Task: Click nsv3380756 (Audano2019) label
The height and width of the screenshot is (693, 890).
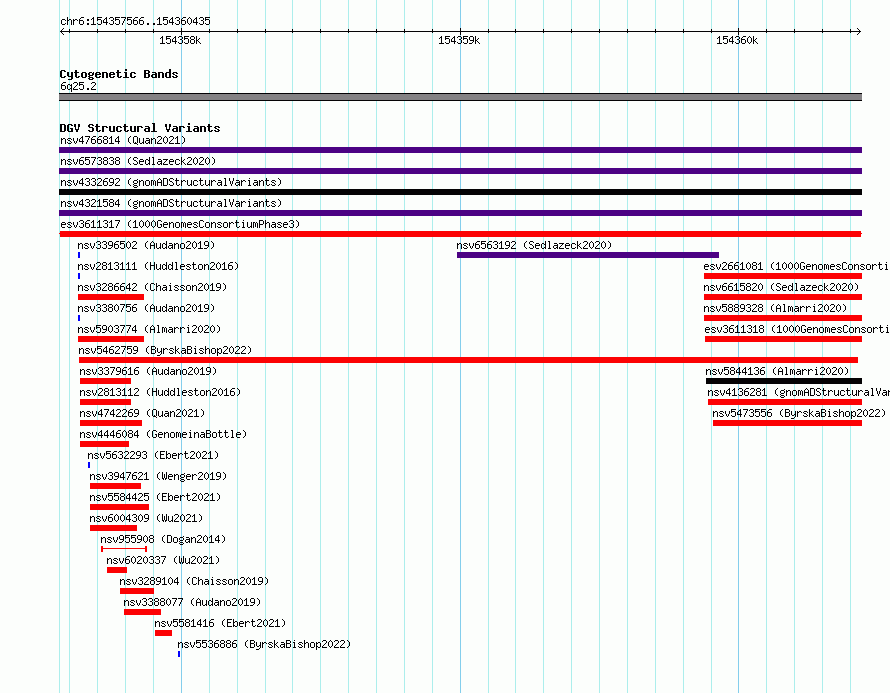Action: tap(146, 308)
